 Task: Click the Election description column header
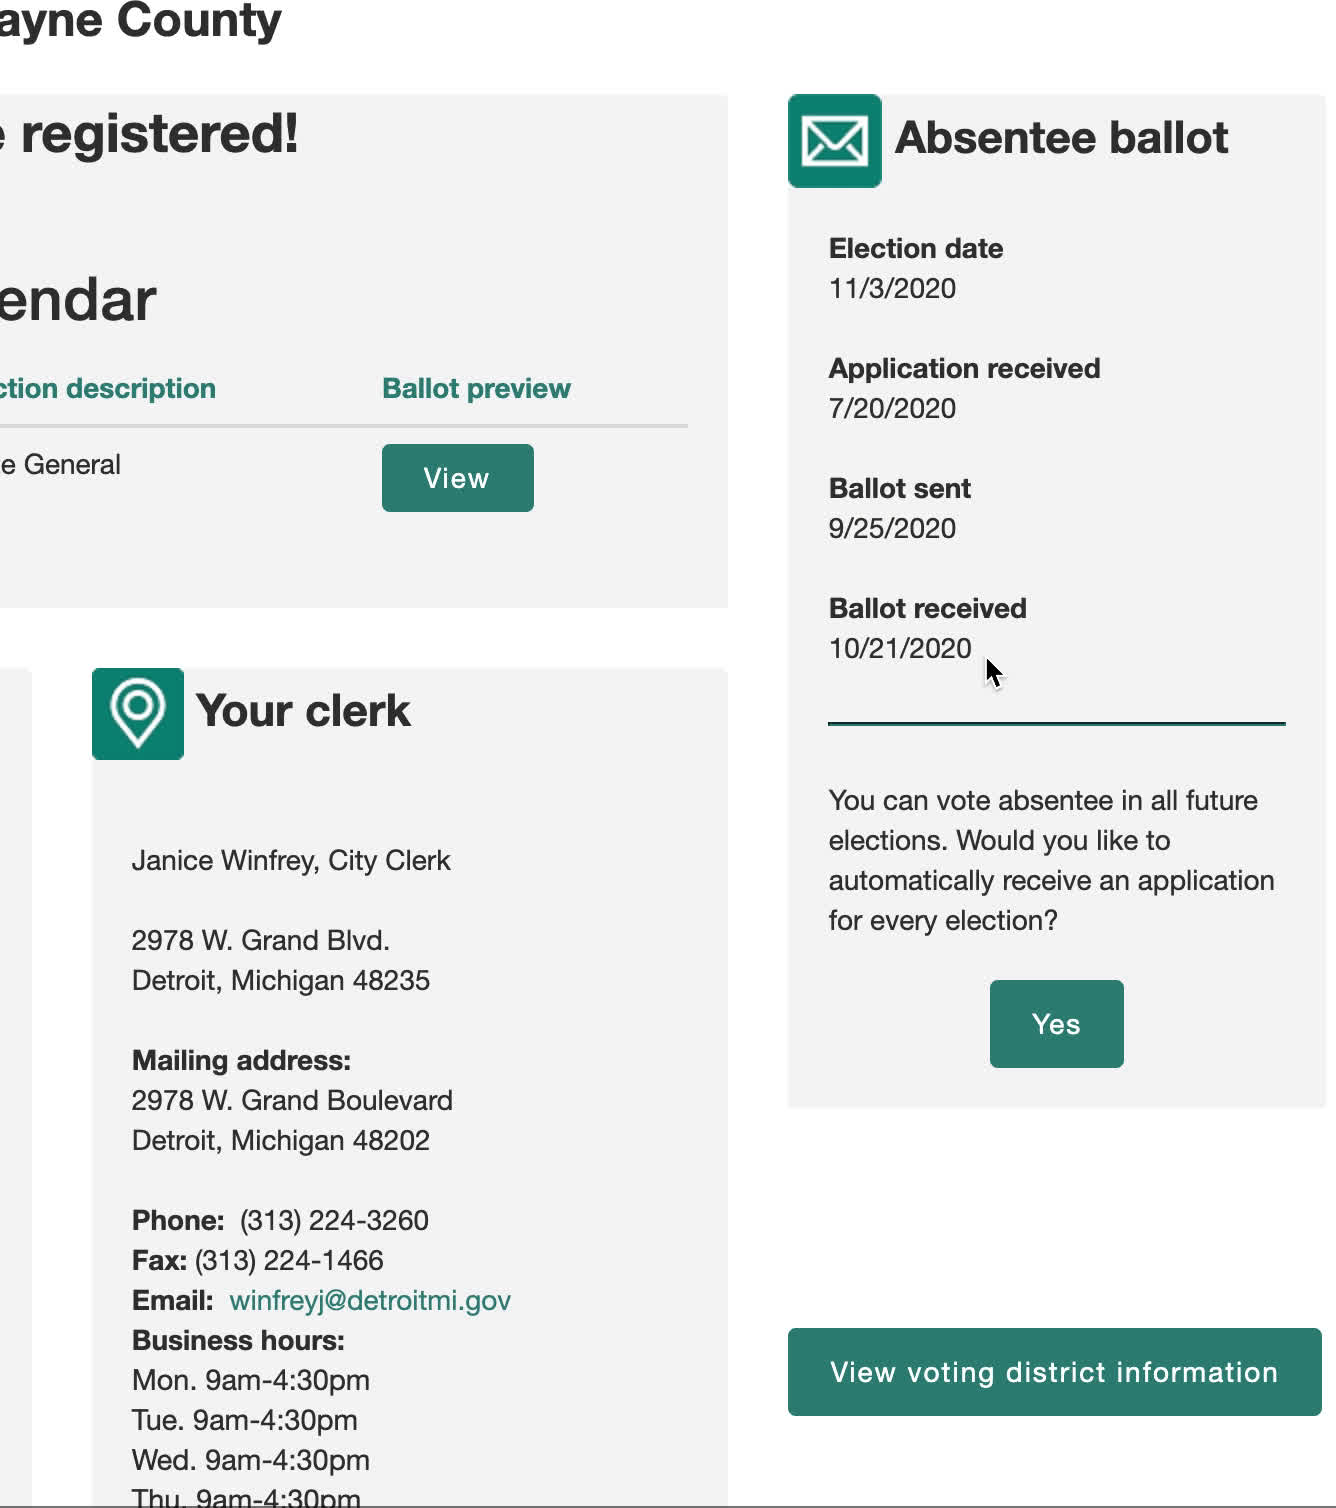(x=107, y=388)
